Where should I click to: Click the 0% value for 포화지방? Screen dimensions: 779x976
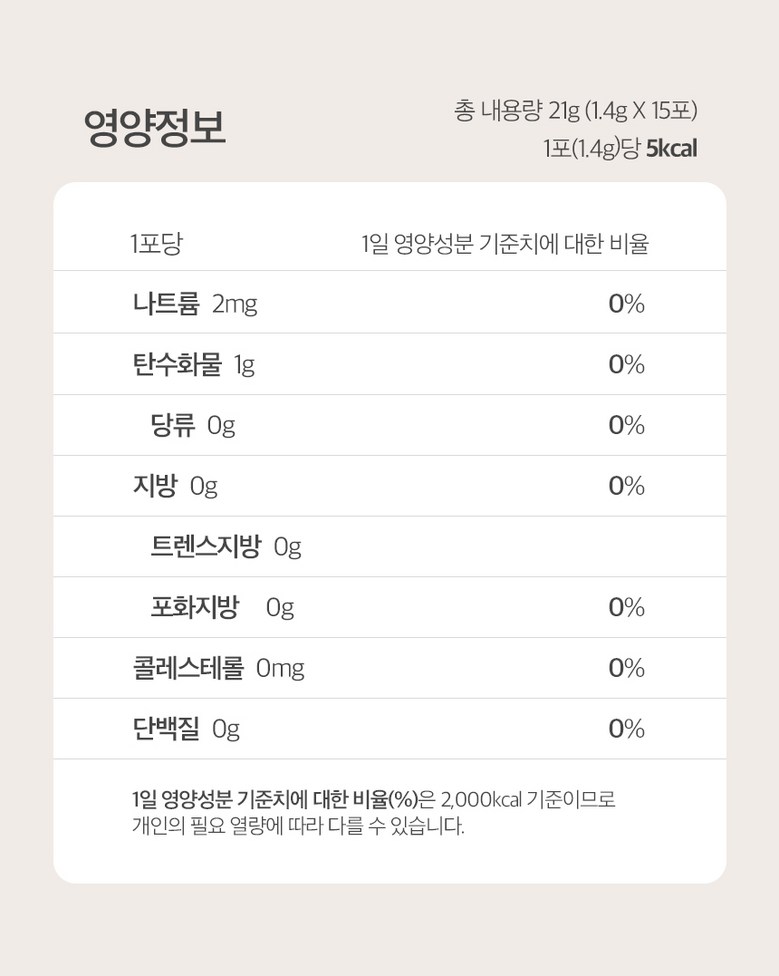[626, 608]
